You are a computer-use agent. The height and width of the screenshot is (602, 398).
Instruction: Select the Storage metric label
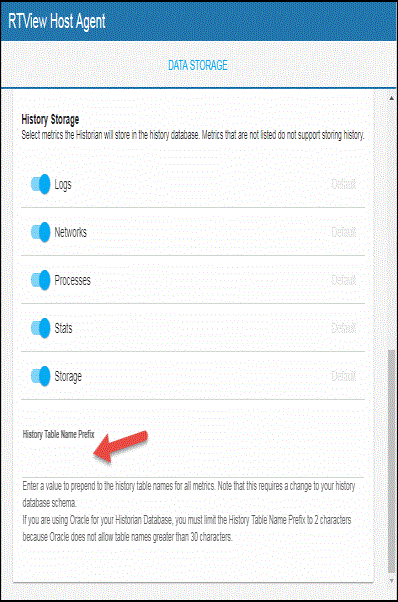(68, 377)
